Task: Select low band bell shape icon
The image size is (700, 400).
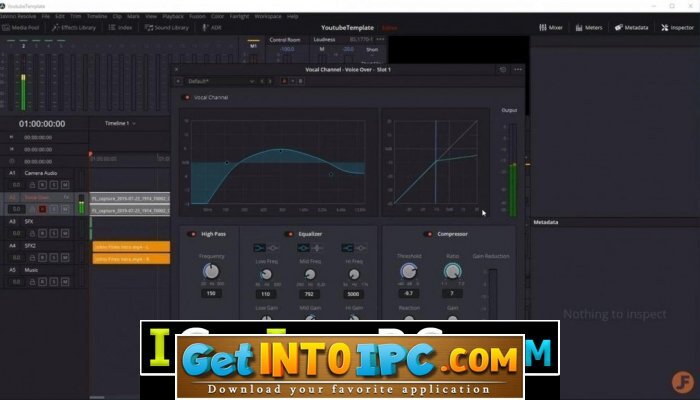Action: tap(273, 248)
